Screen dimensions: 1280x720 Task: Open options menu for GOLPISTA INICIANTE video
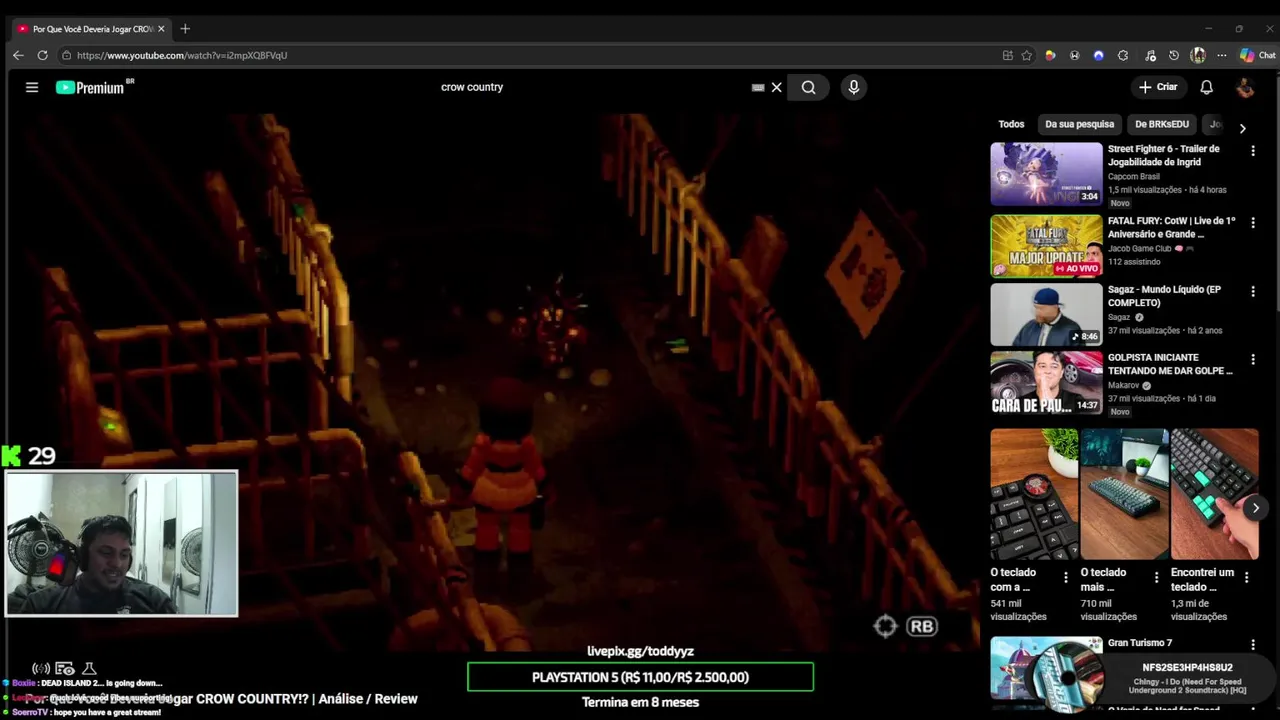pos(1252,359)
